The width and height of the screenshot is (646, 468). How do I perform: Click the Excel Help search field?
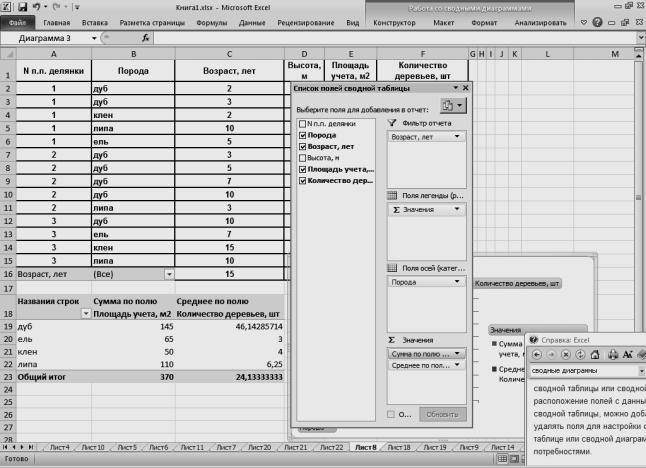(584, 370)
